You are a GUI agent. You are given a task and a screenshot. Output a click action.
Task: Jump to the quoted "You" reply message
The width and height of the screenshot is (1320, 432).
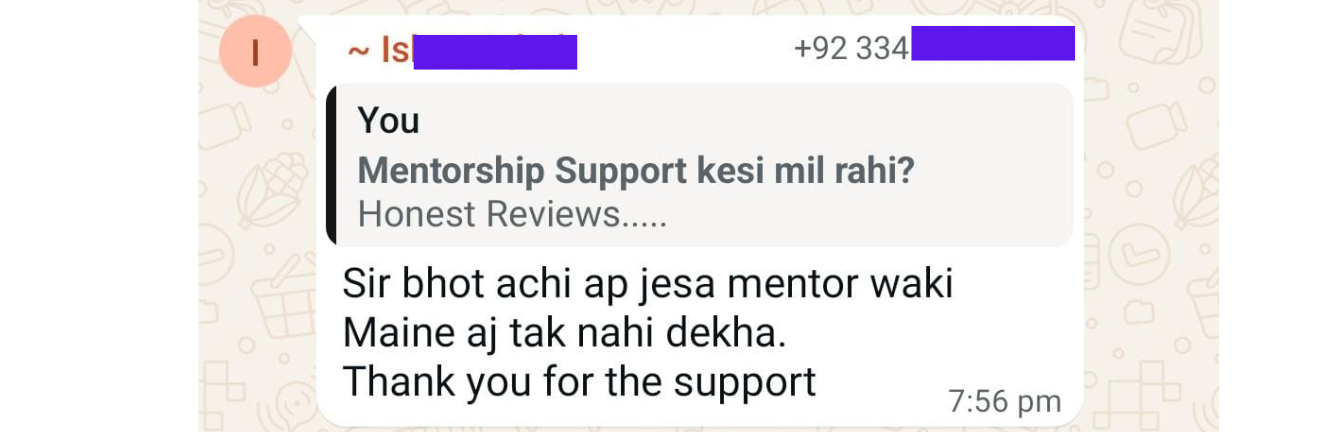coord(700,165)
